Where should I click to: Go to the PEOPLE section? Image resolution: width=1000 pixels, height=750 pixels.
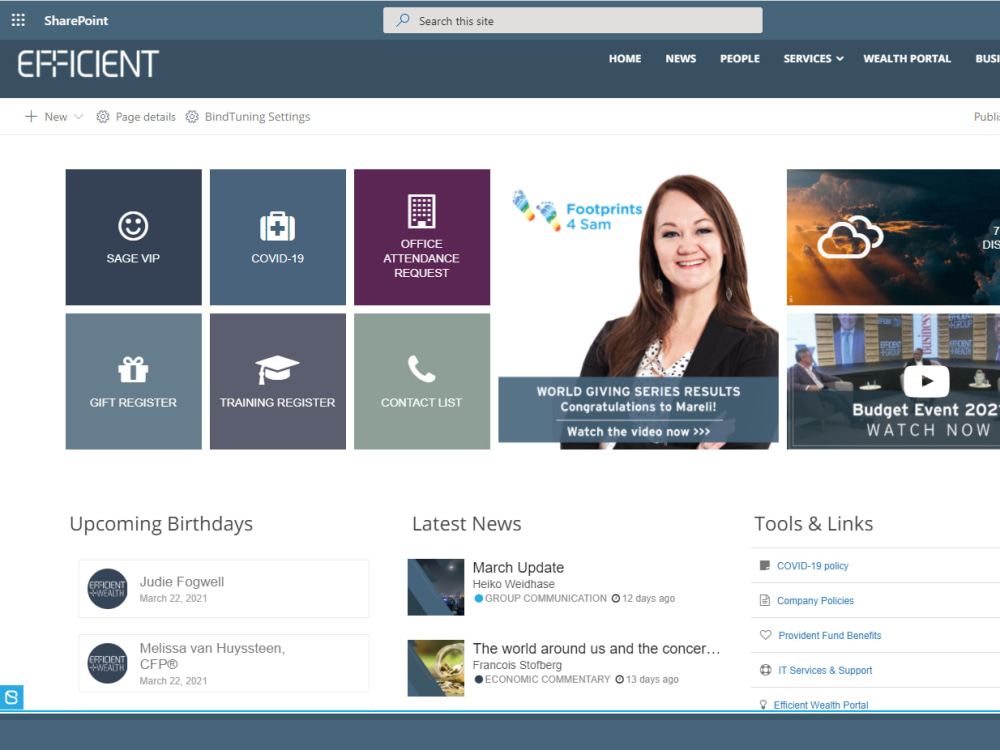(739, 58)
